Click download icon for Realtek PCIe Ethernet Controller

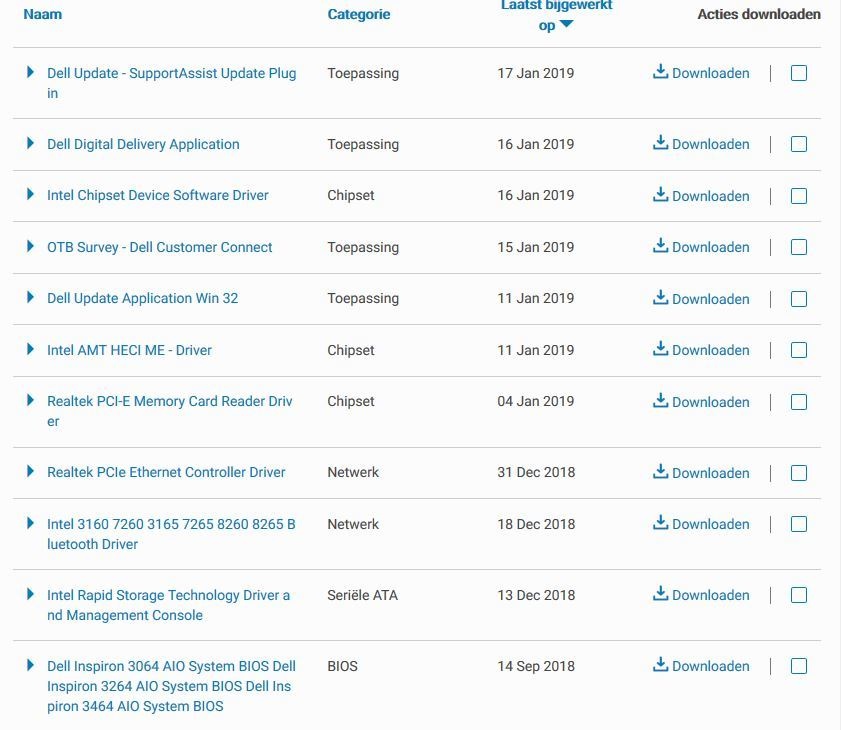[660, 472]
